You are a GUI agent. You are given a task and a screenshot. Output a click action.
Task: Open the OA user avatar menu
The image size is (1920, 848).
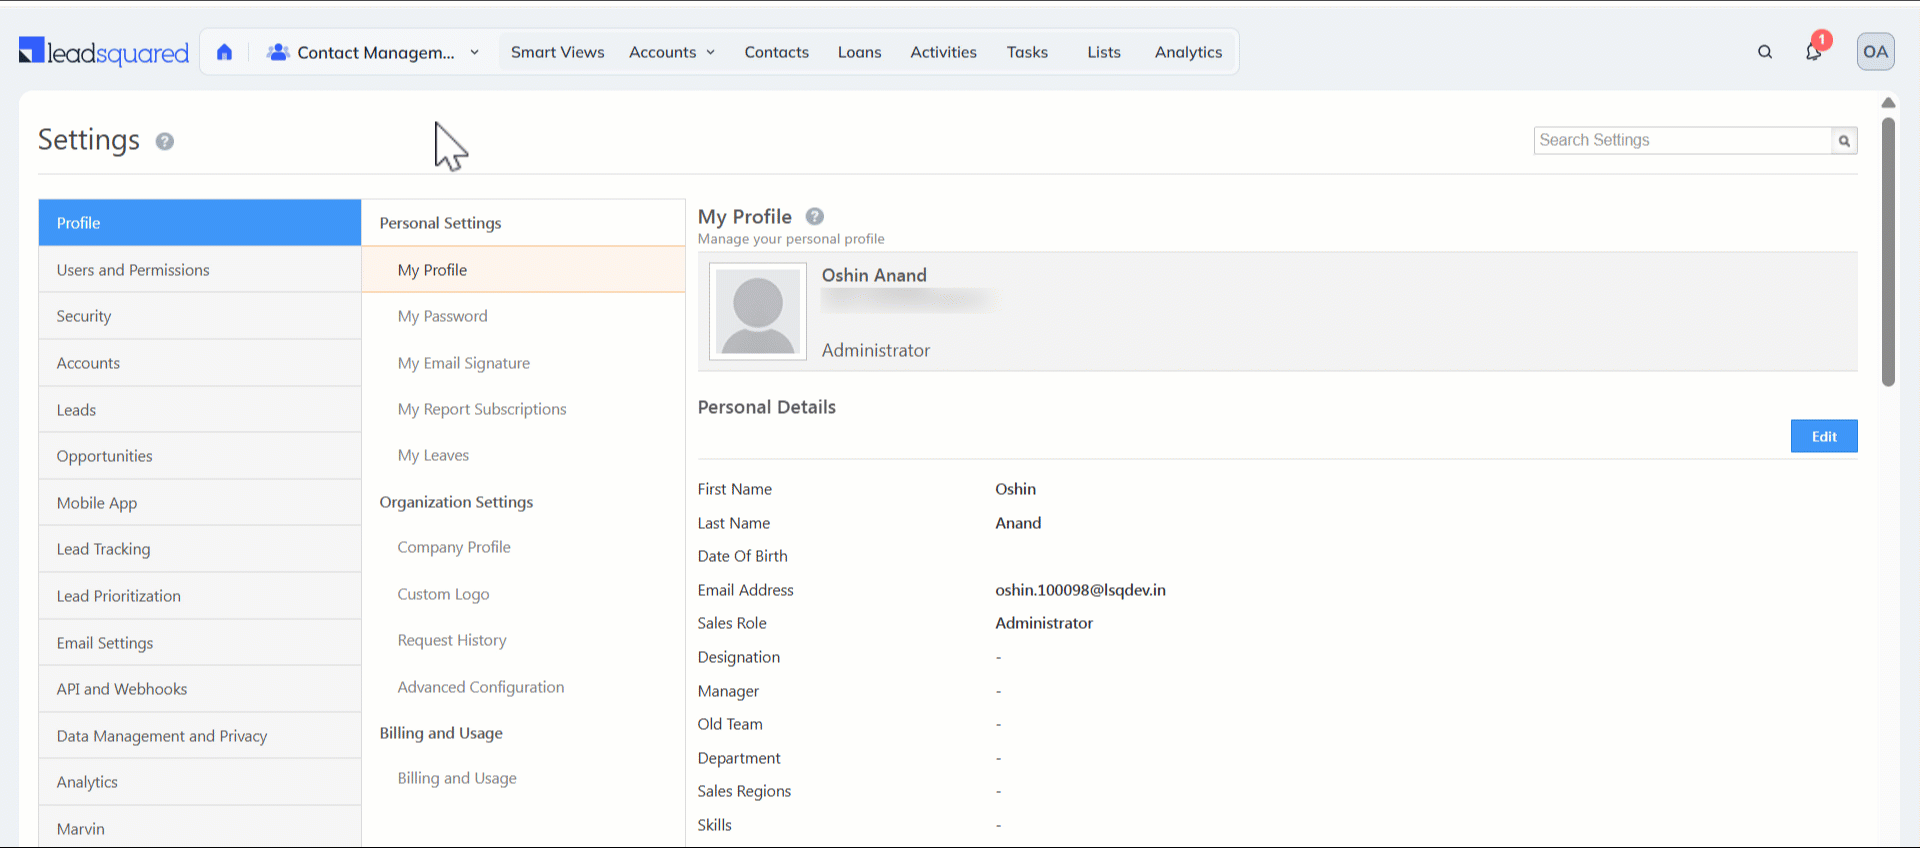(x=1875, y=52)
